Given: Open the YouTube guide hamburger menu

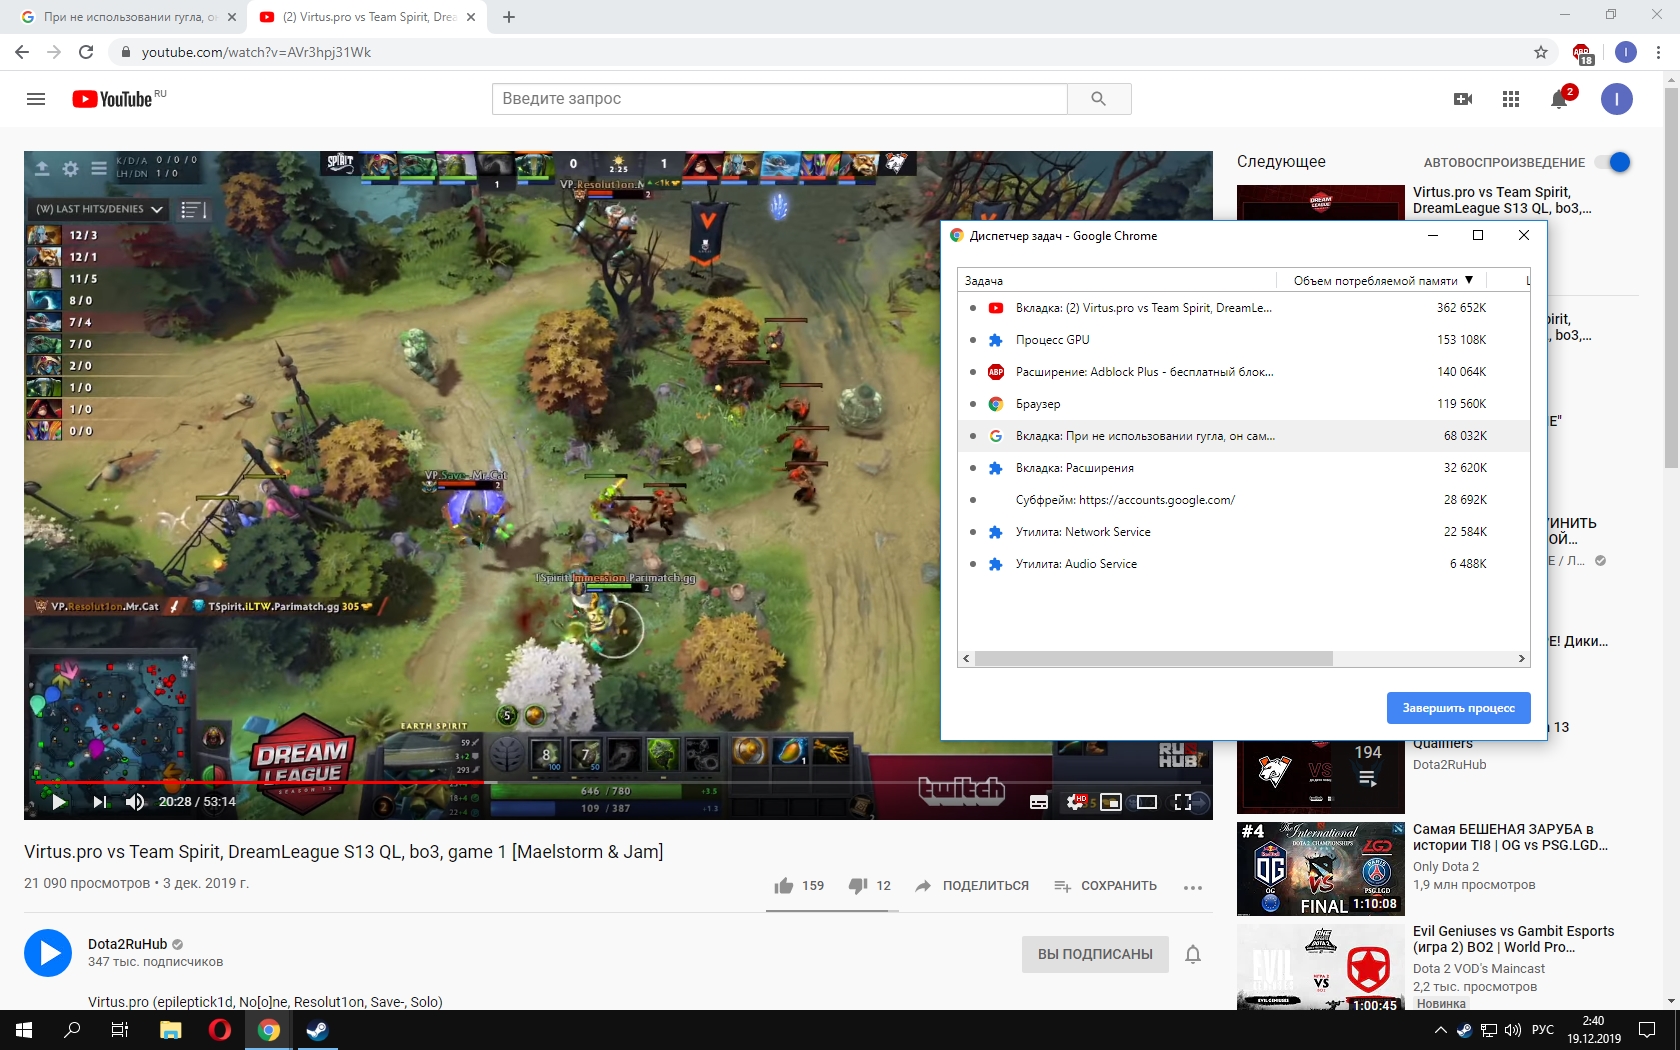Looking at the screenshot, I should [36, 99].
